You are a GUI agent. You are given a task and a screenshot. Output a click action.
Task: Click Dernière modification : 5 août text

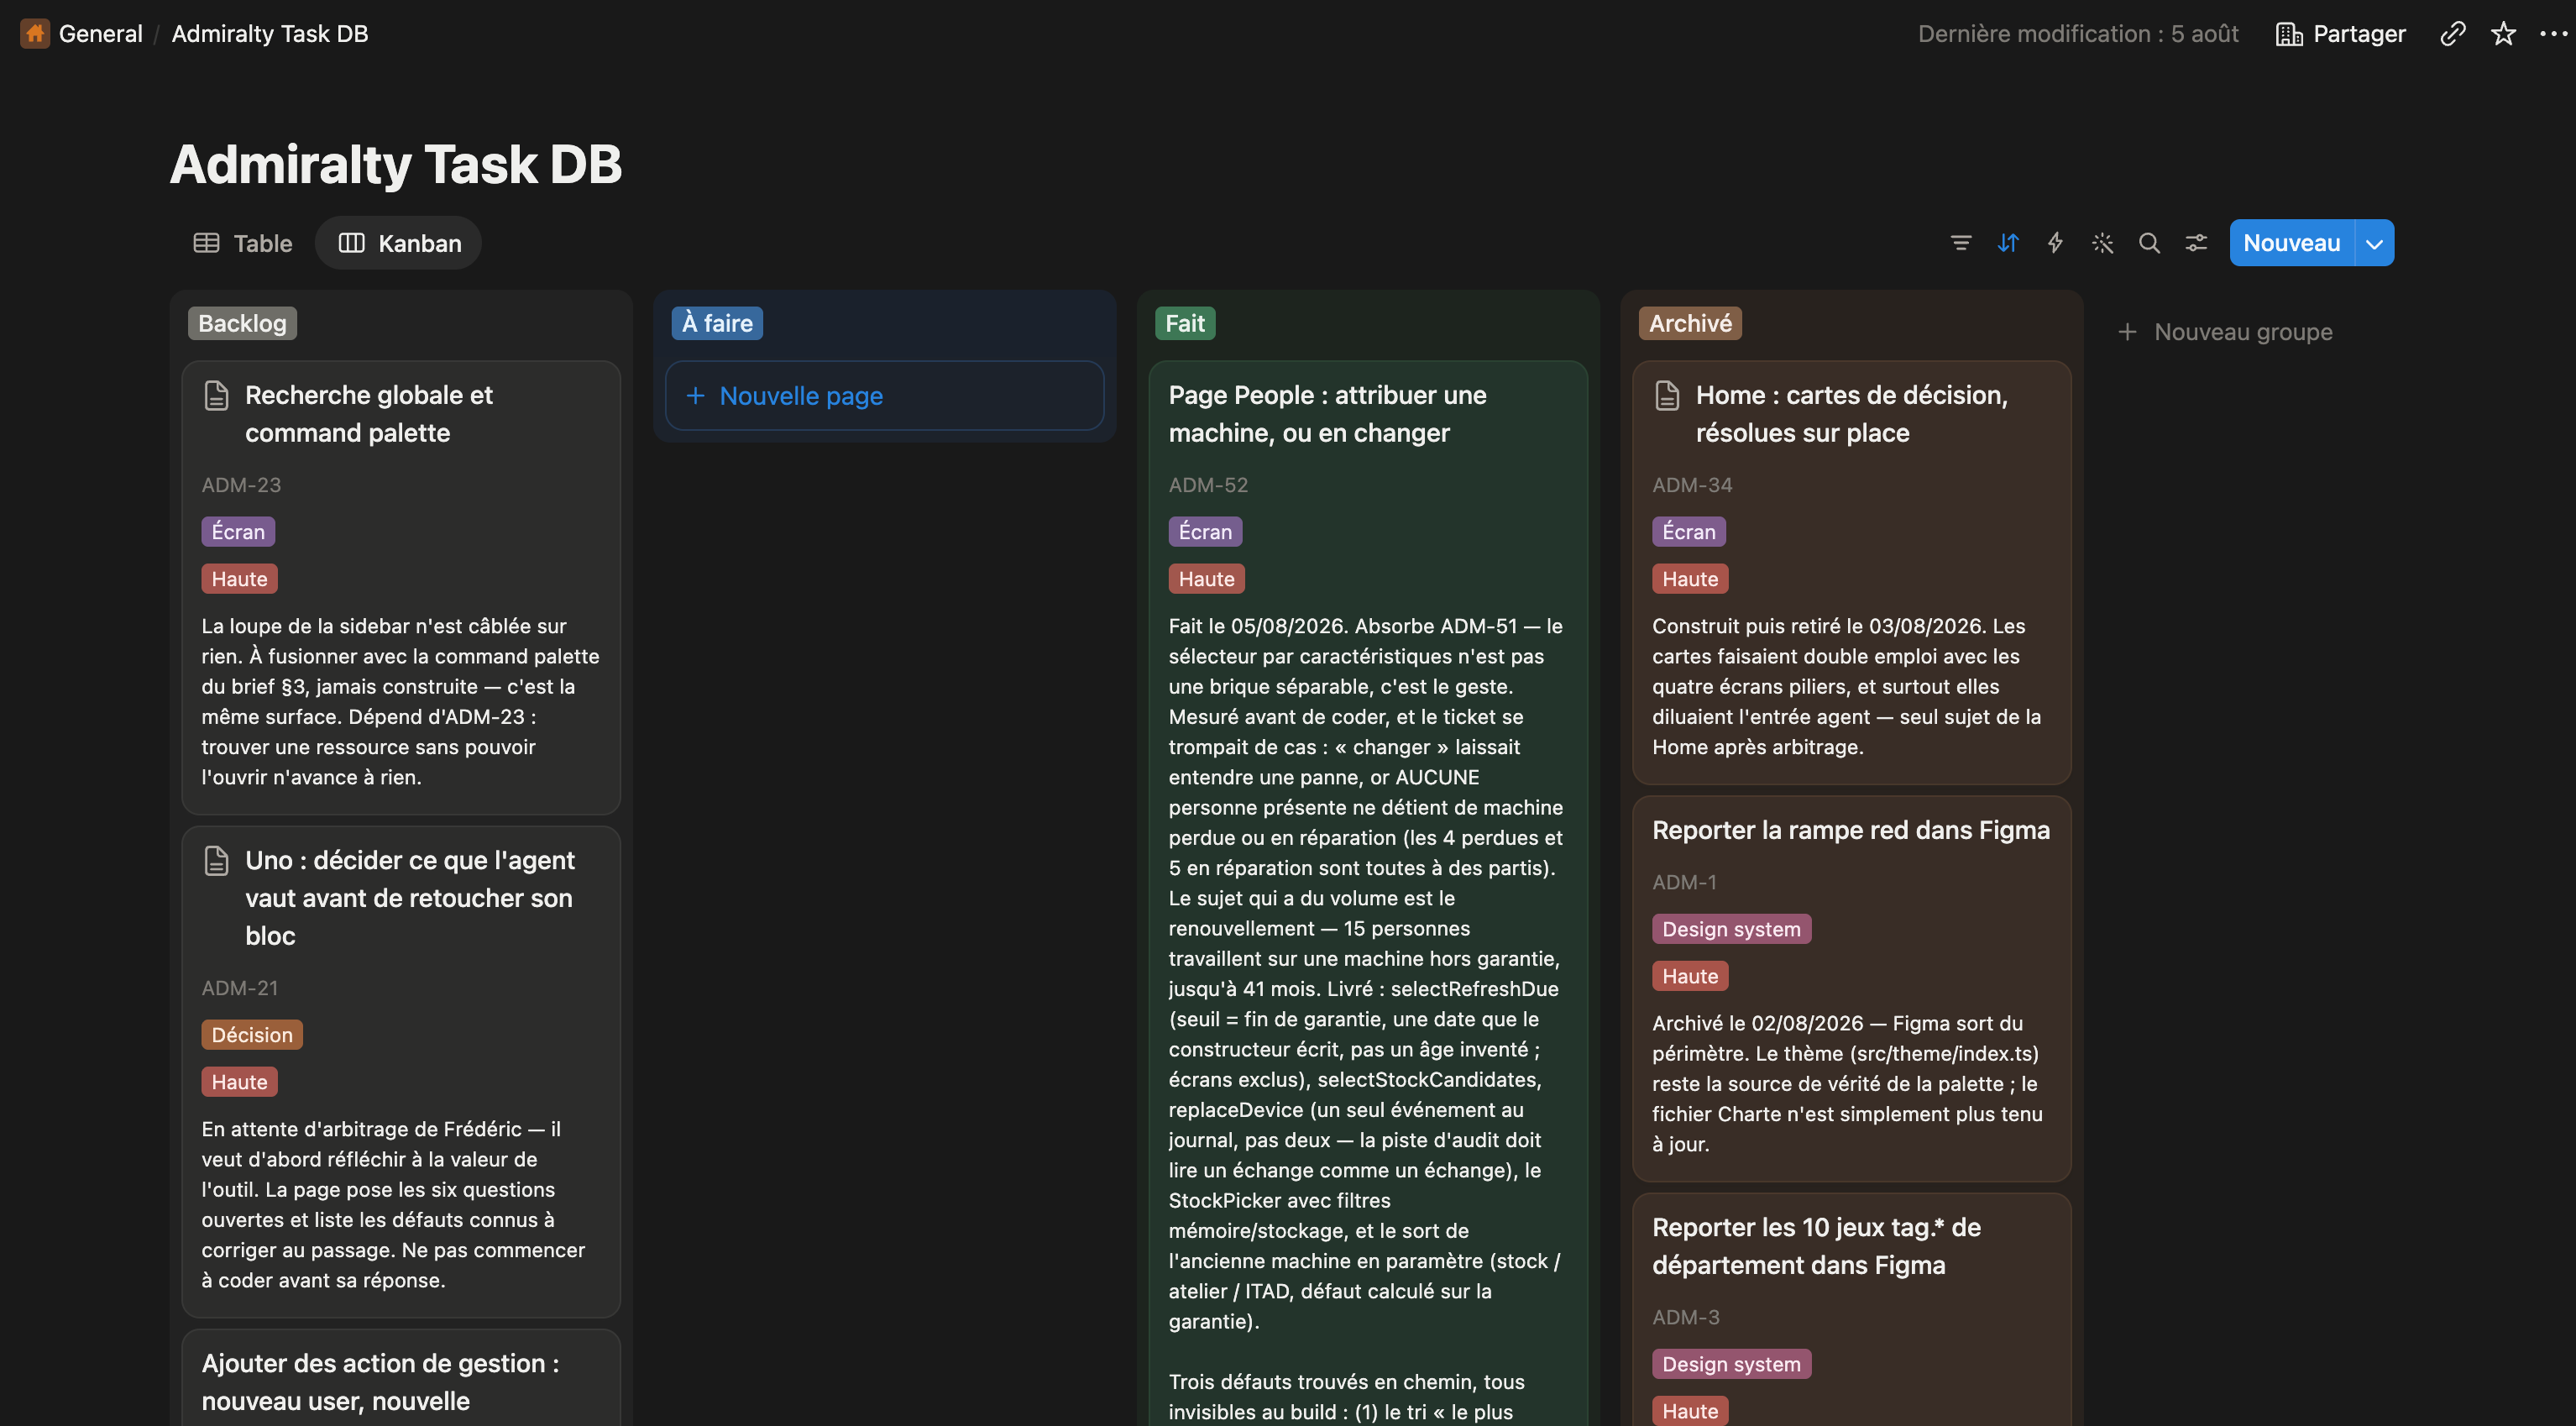click(x=2078, y=33)
